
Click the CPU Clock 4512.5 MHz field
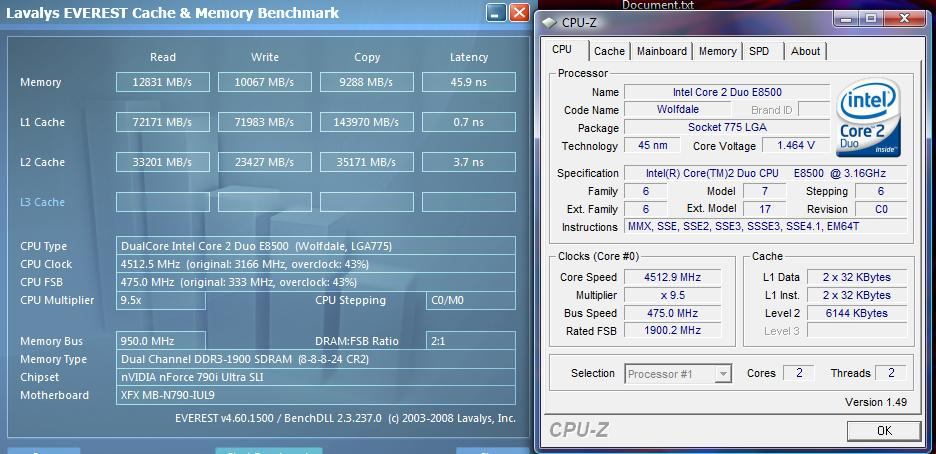(x=316, y=264)
